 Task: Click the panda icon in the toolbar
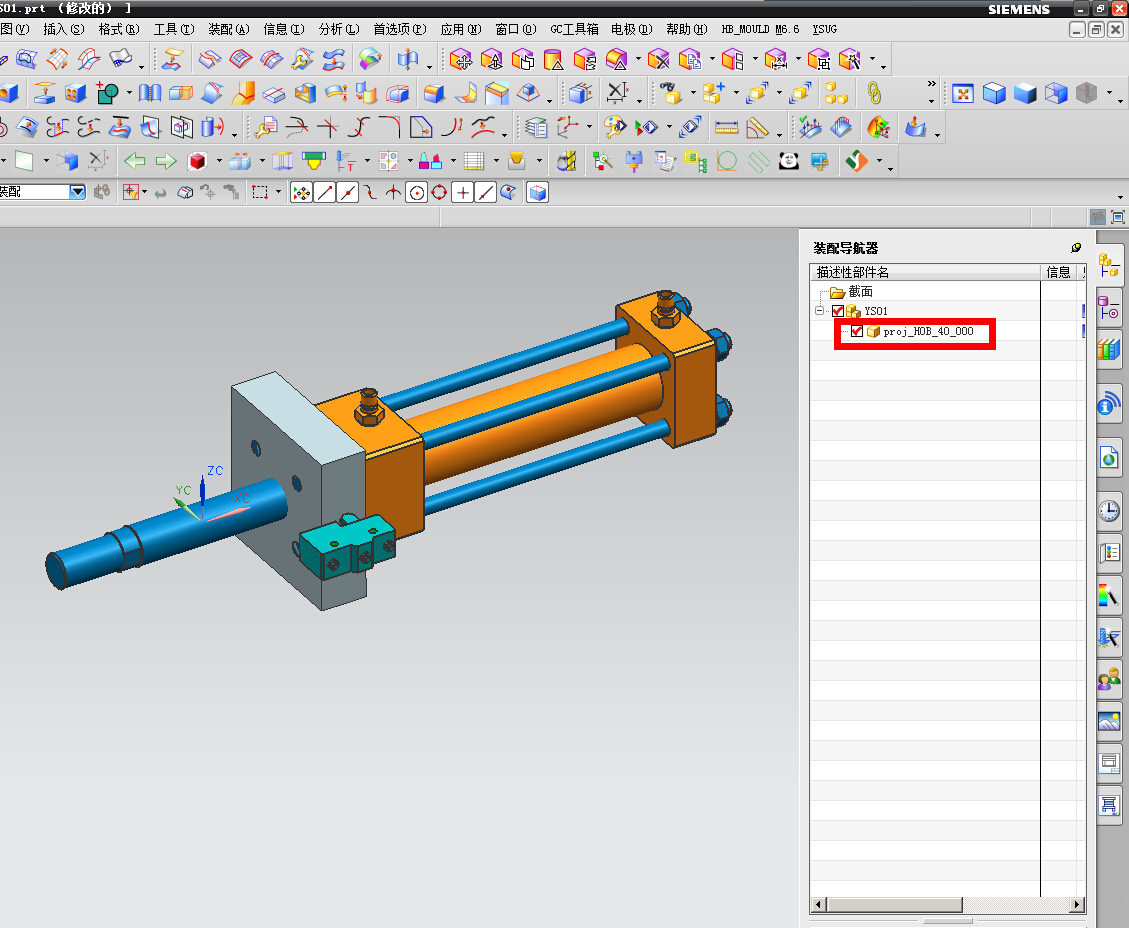tap(789, 160)
